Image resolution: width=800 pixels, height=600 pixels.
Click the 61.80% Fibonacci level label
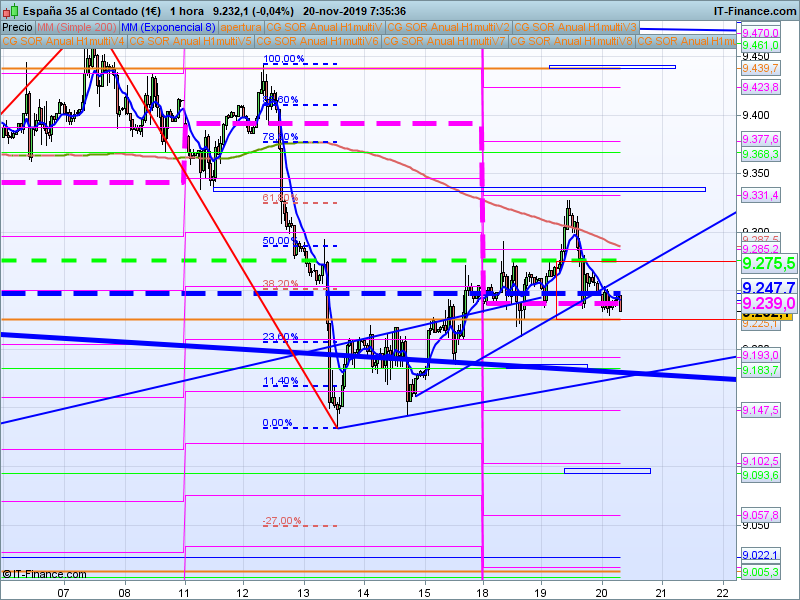tap(280, 199)
